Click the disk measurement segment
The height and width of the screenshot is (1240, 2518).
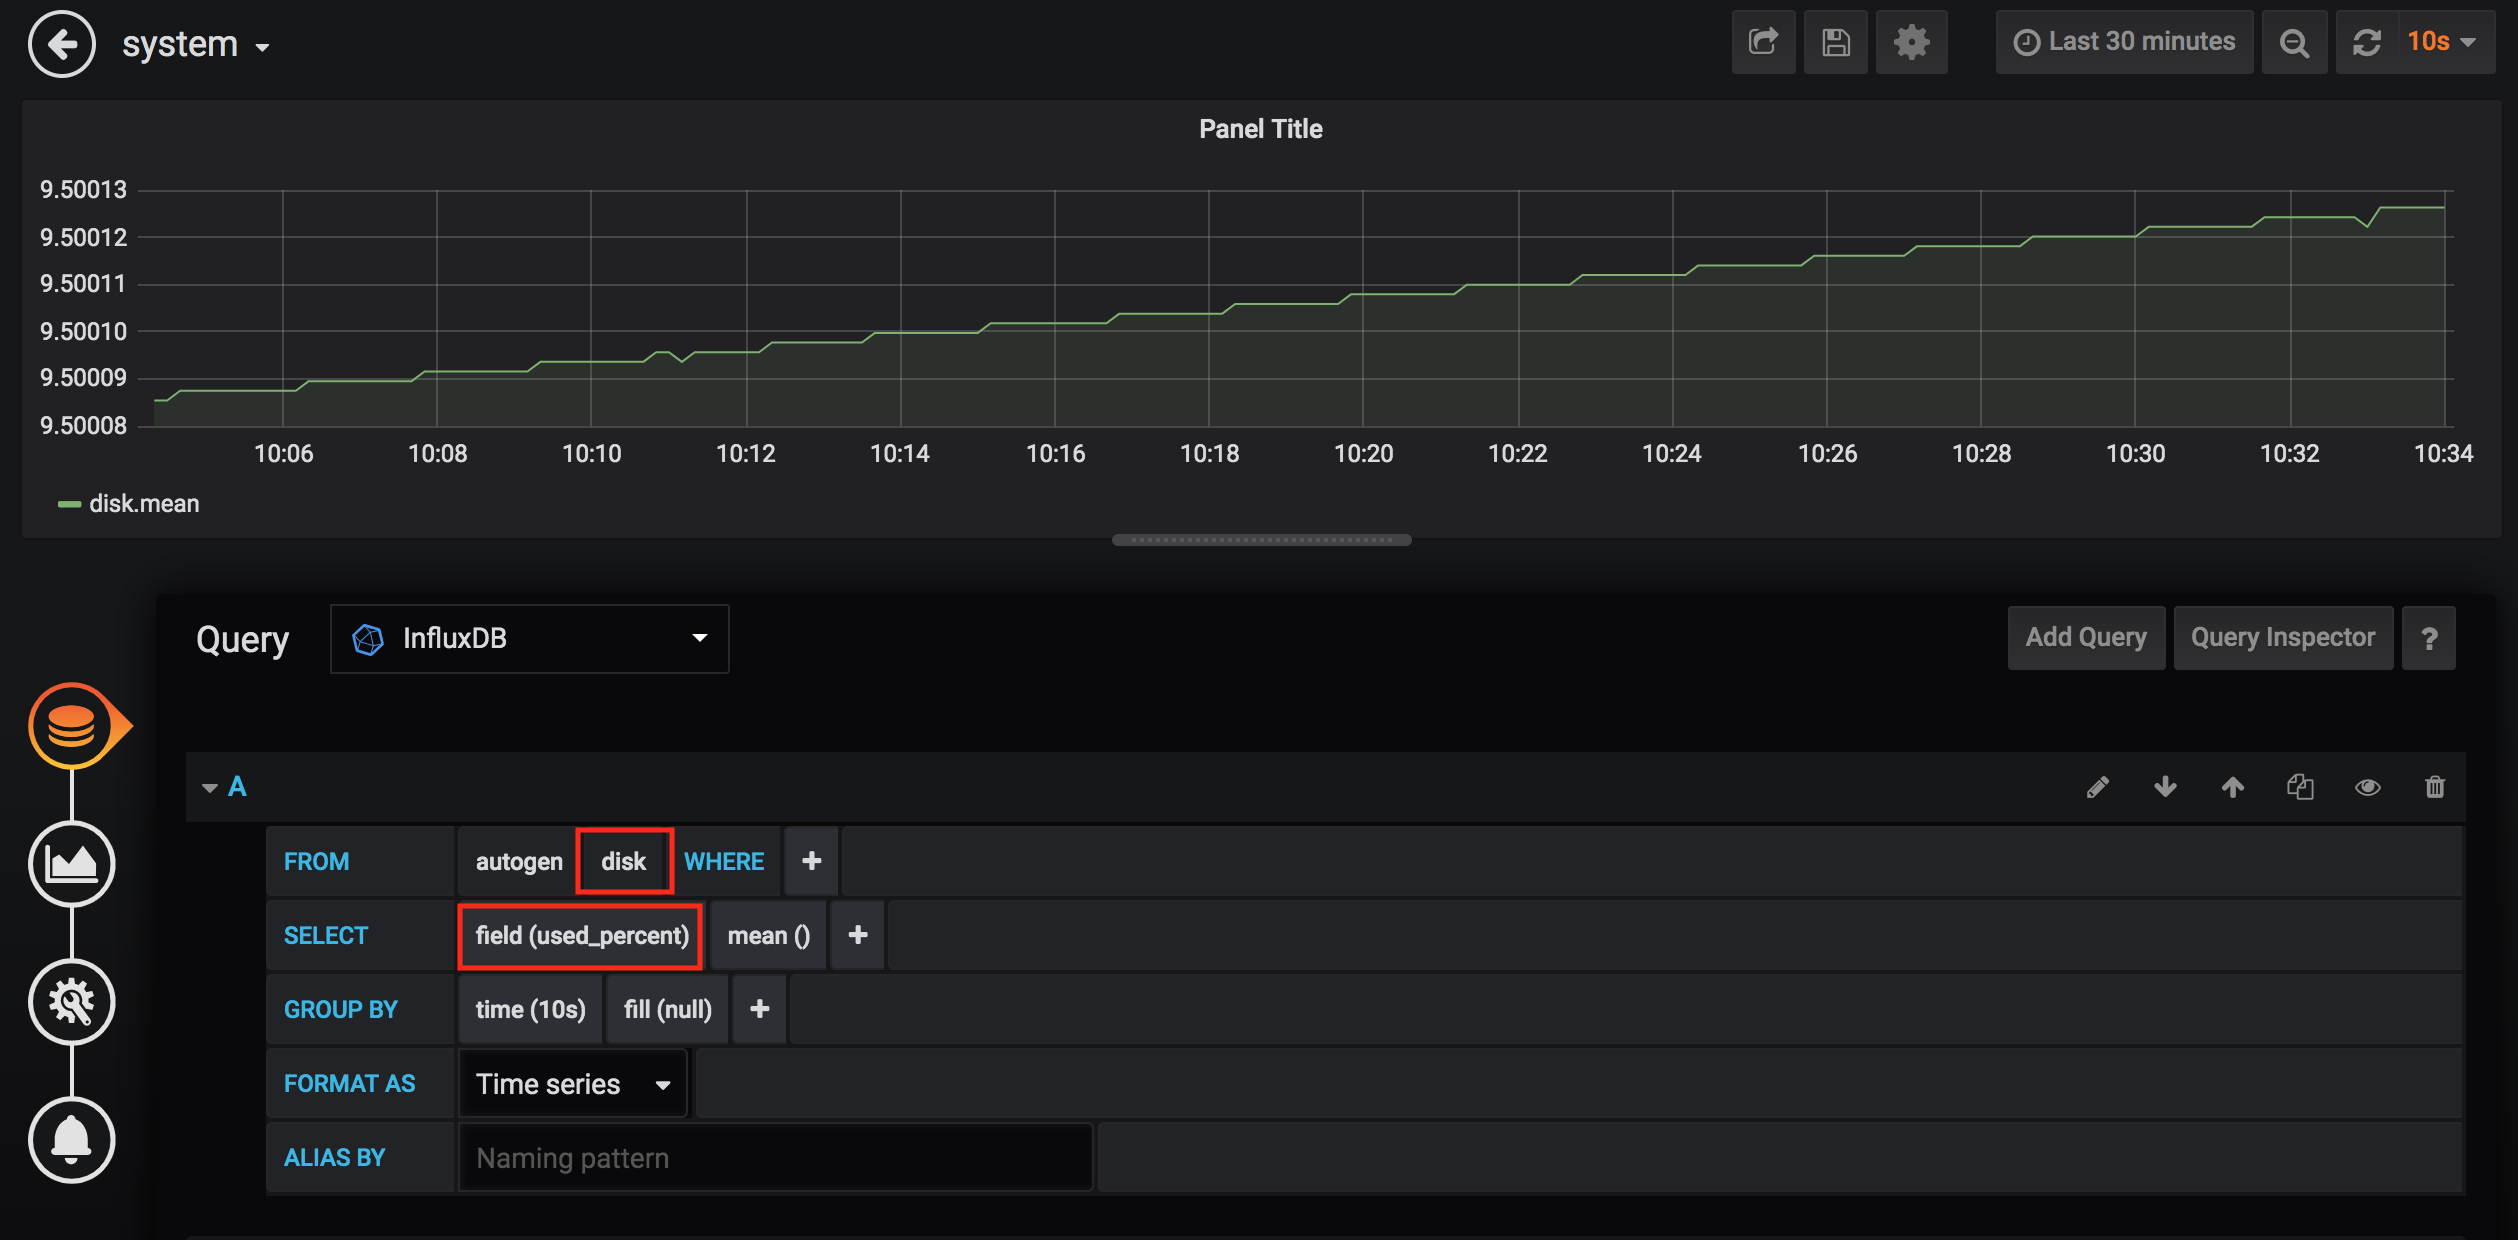624,862
